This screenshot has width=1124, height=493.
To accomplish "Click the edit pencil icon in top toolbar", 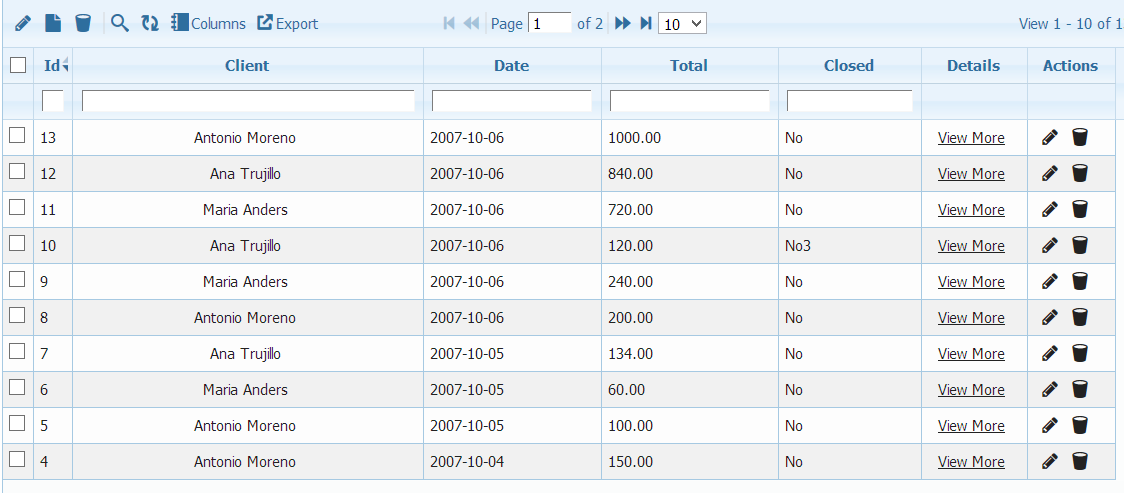I will click(x=23, y=23).
